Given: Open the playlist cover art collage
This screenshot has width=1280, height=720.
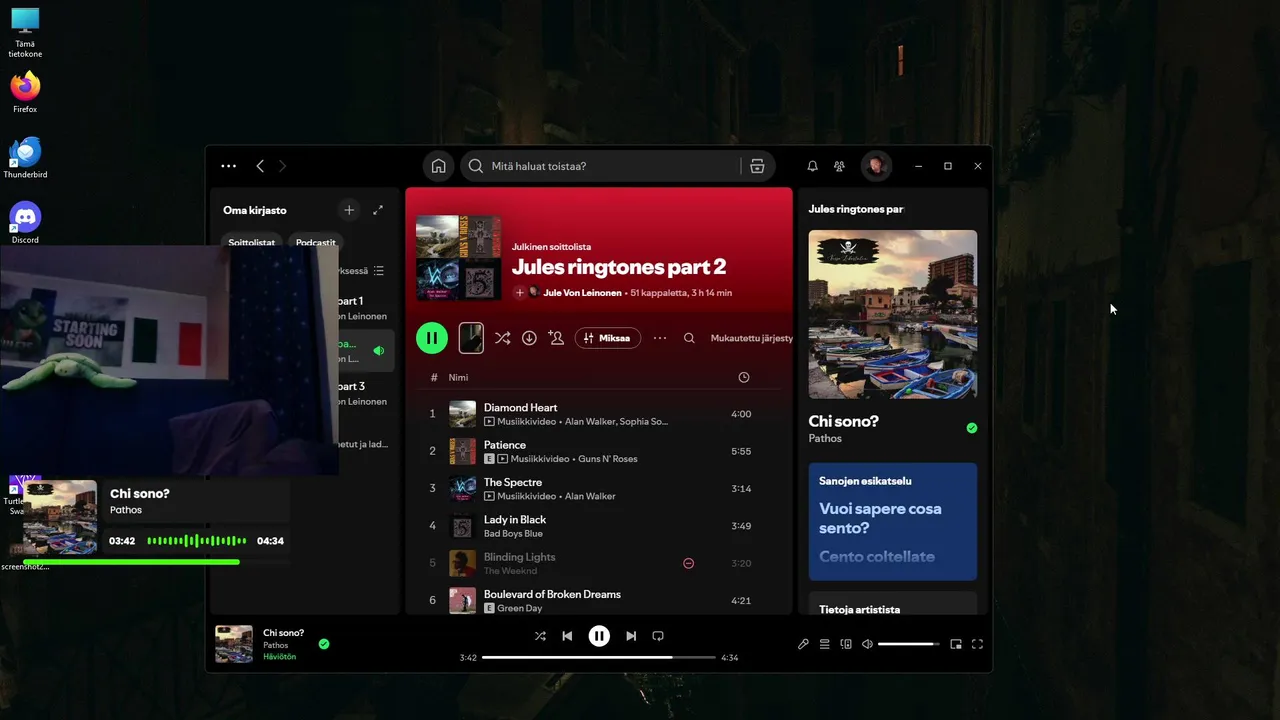Looking at the screenshot, I should click(458, 257).
